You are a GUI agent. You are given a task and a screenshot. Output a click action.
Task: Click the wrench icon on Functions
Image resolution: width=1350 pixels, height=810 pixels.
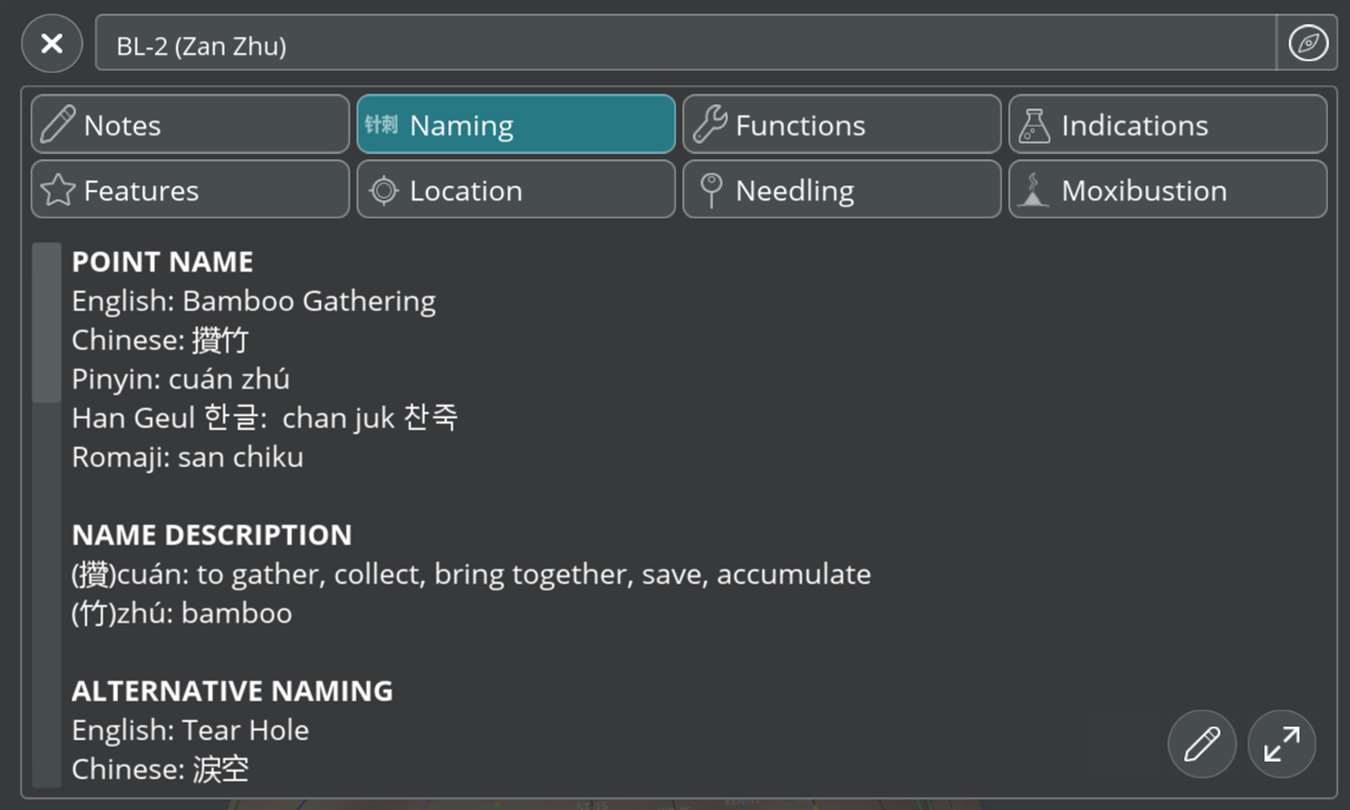tap(709, 125)
